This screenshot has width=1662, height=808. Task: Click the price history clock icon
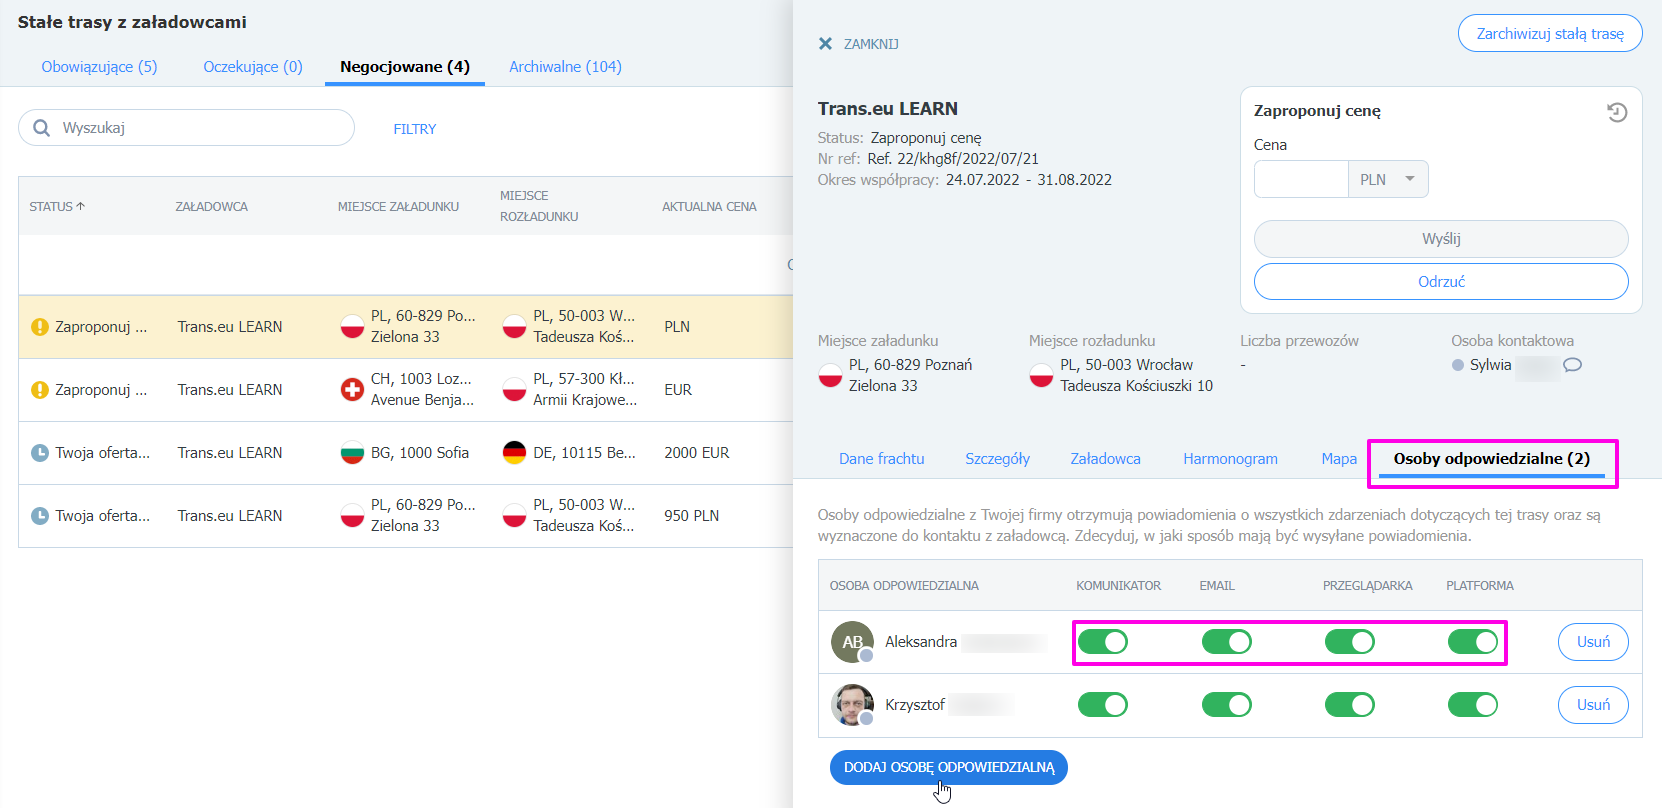[x=1616, y=112]
